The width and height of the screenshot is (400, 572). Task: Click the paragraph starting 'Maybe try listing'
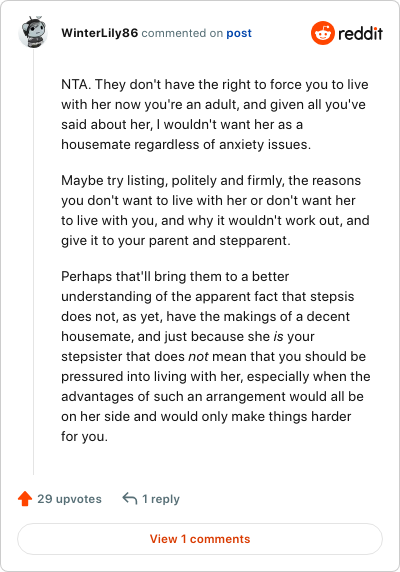(x=215, y=210)
